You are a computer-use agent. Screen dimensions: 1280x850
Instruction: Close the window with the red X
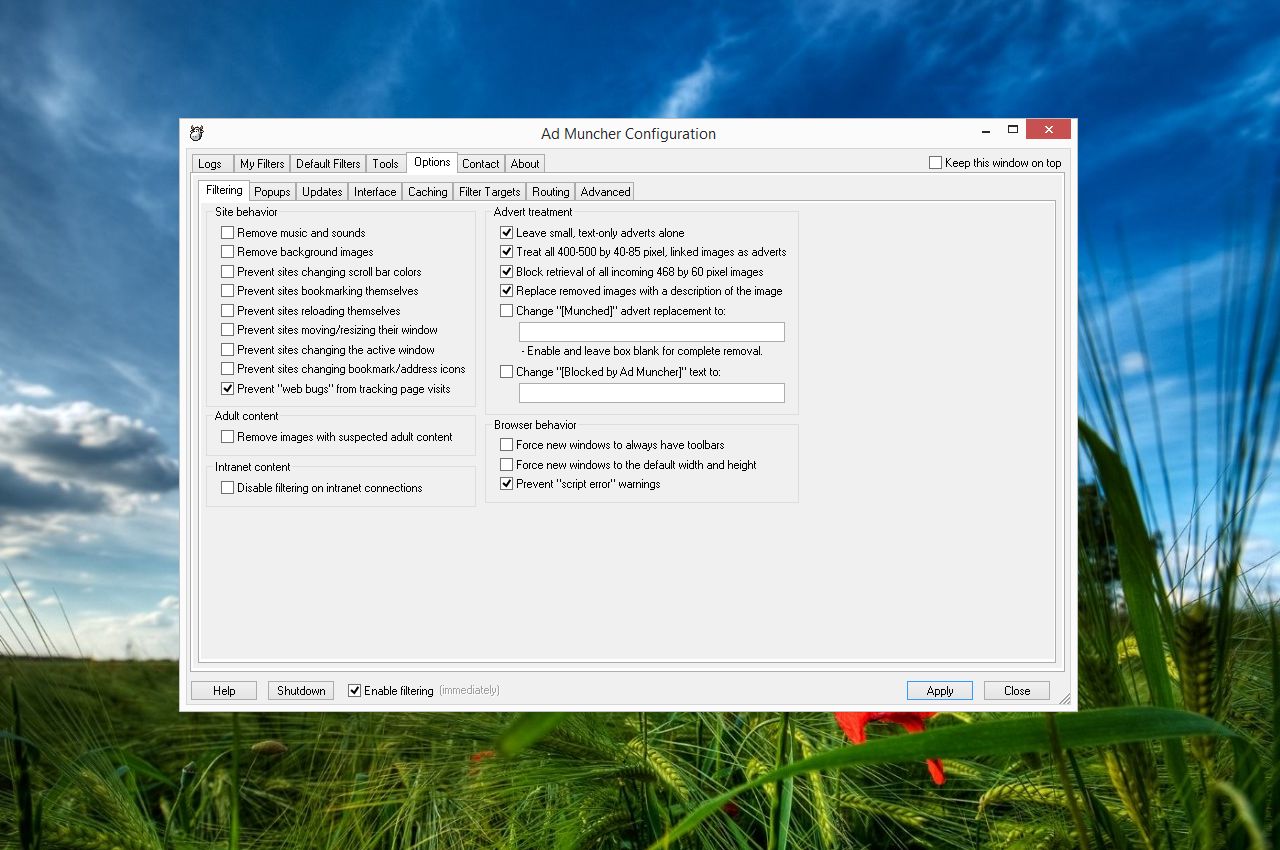(1048, 129)
